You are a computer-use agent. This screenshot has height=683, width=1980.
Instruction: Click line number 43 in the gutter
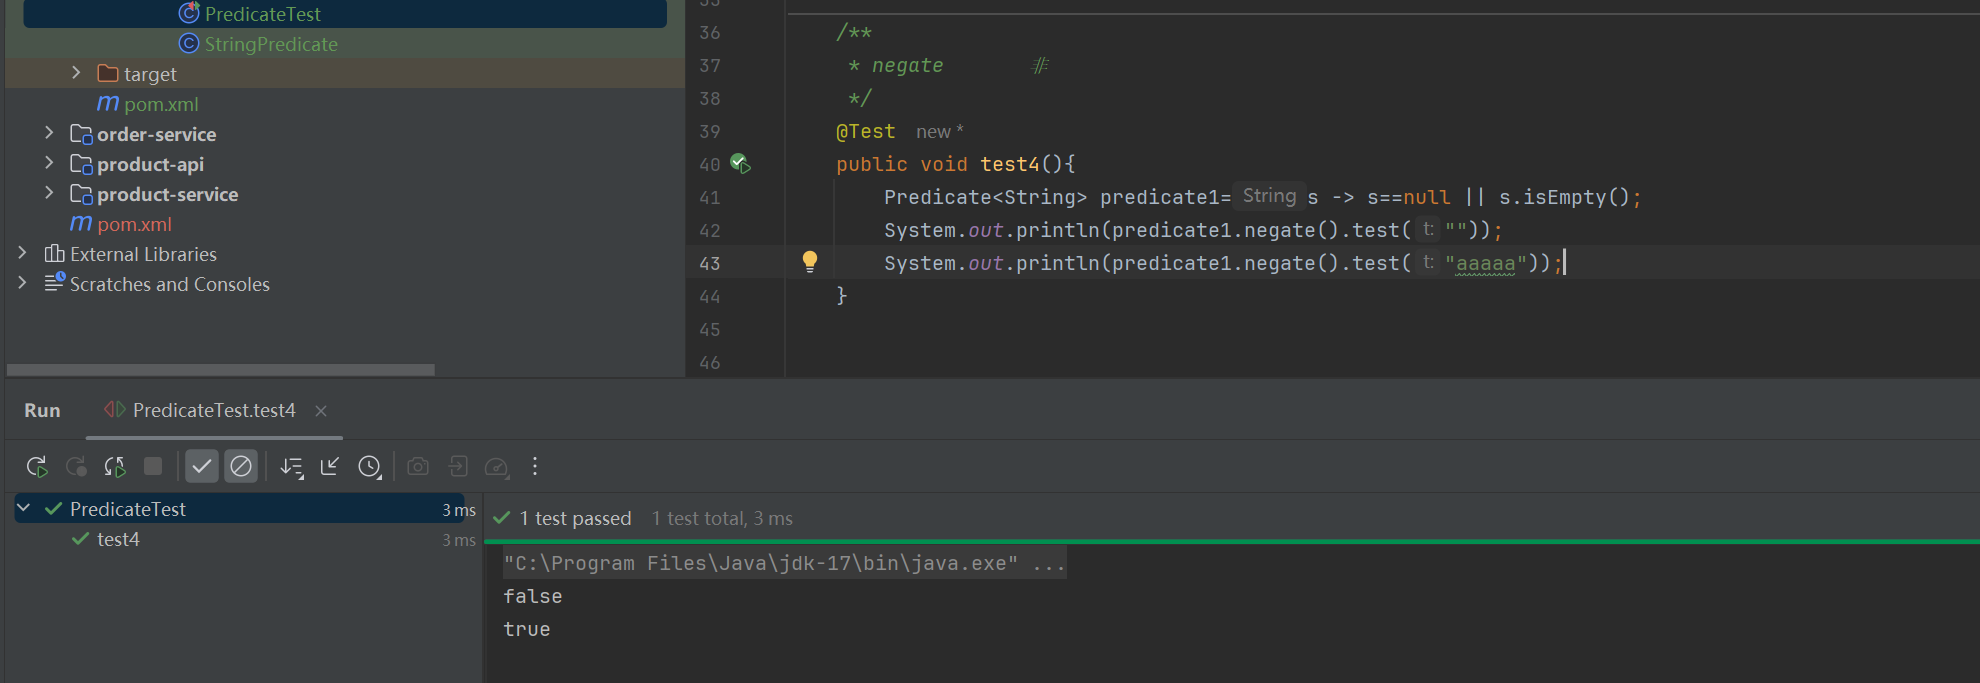[710, 263]
